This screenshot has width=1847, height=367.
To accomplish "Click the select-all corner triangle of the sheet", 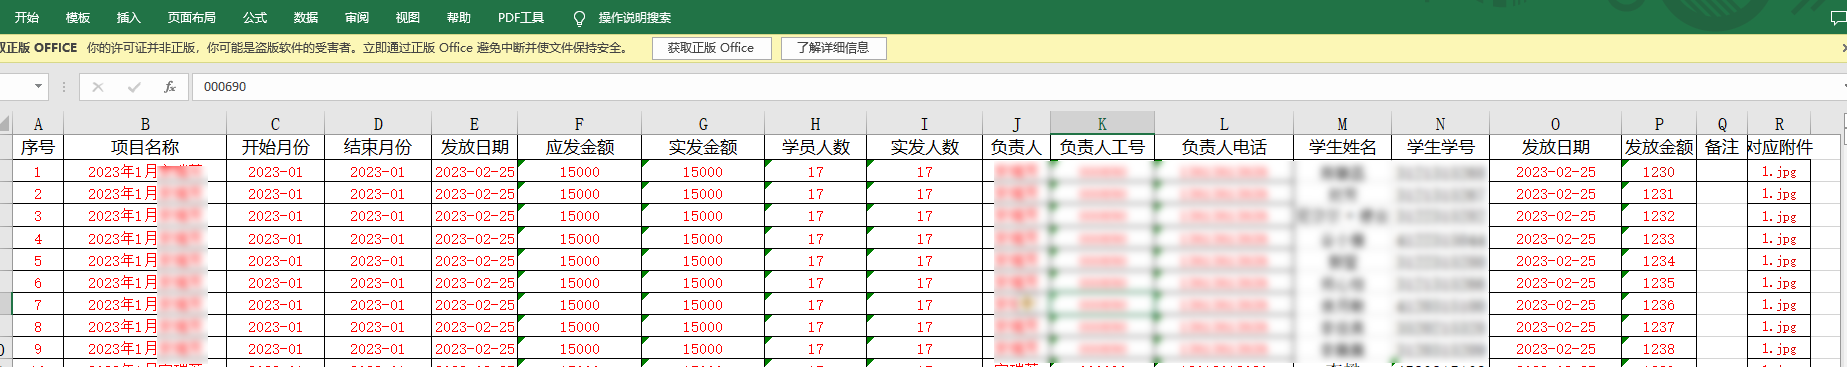I will (x=5, y=124).
